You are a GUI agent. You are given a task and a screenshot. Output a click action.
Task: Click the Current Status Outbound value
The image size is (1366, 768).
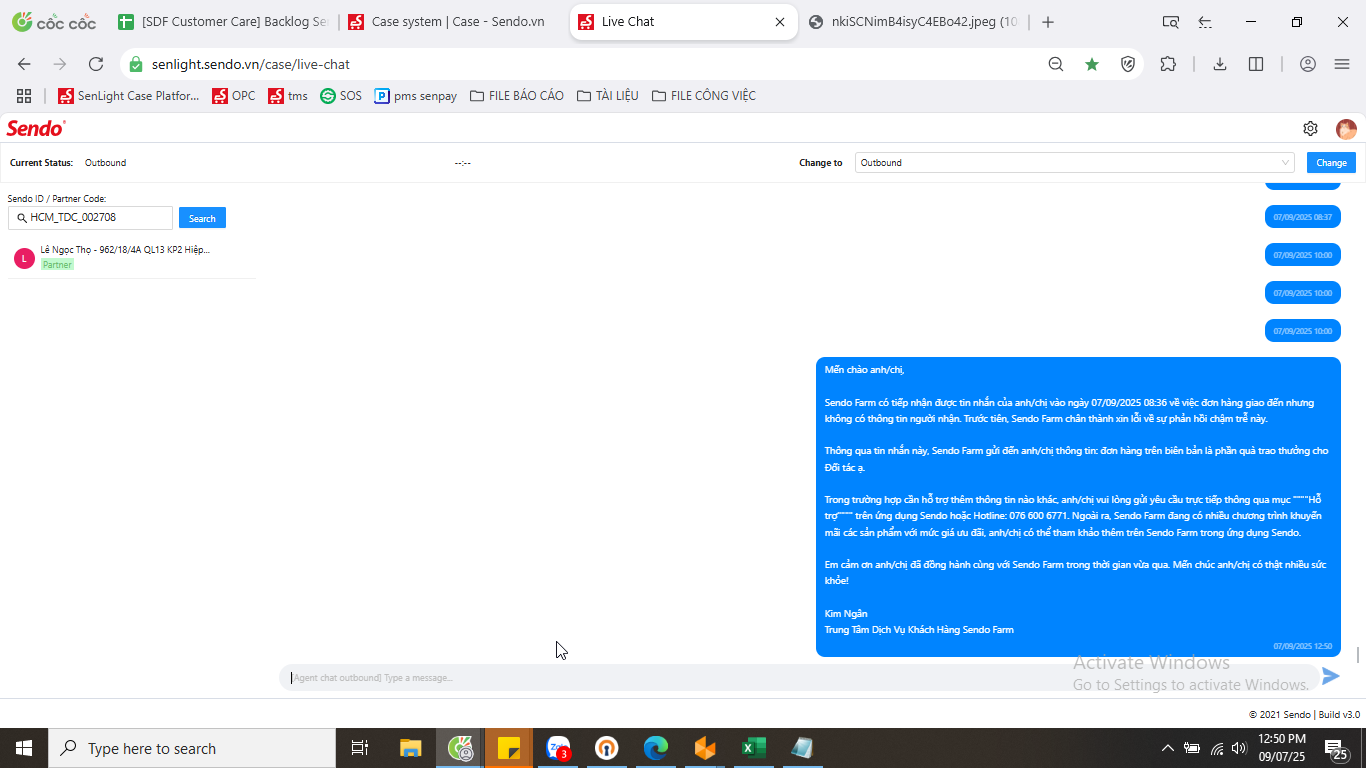(105, 162)
